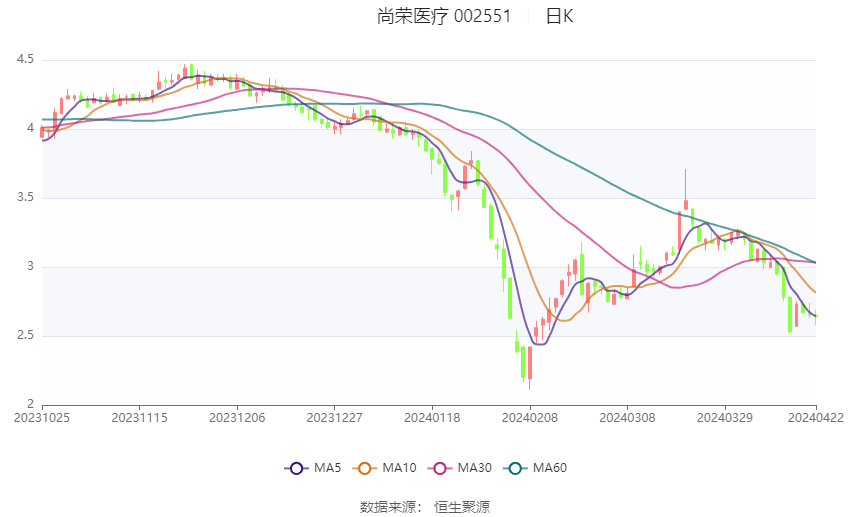The height and width of the screenshot is (517, 850).
Task: Click the 20231206 x-axis date label
Action: [237, 418]
